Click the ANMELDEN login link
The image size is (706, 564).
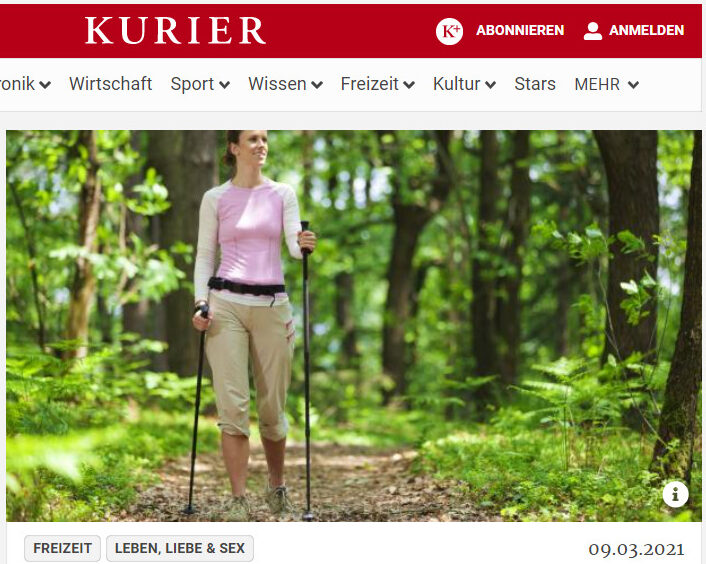pyautogui.click(x=647, y=30)
